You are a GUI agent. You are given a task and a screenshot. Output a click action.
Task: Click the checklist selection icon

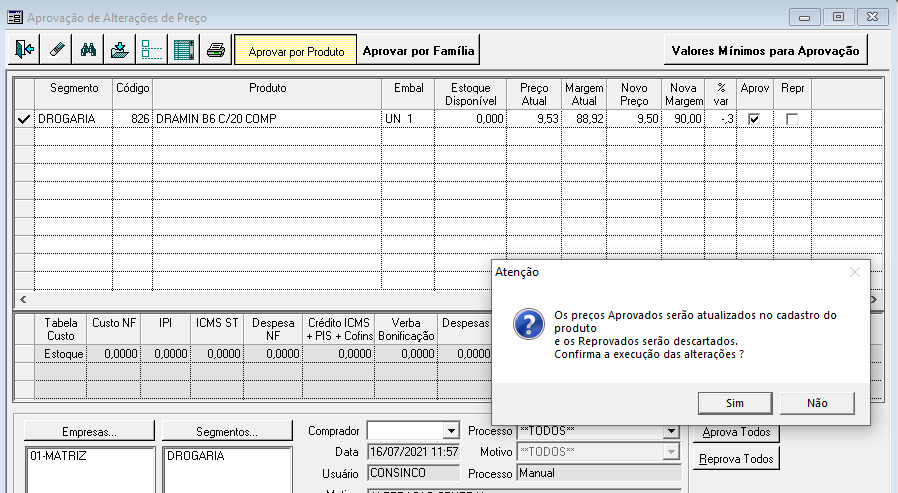(152, 50)
